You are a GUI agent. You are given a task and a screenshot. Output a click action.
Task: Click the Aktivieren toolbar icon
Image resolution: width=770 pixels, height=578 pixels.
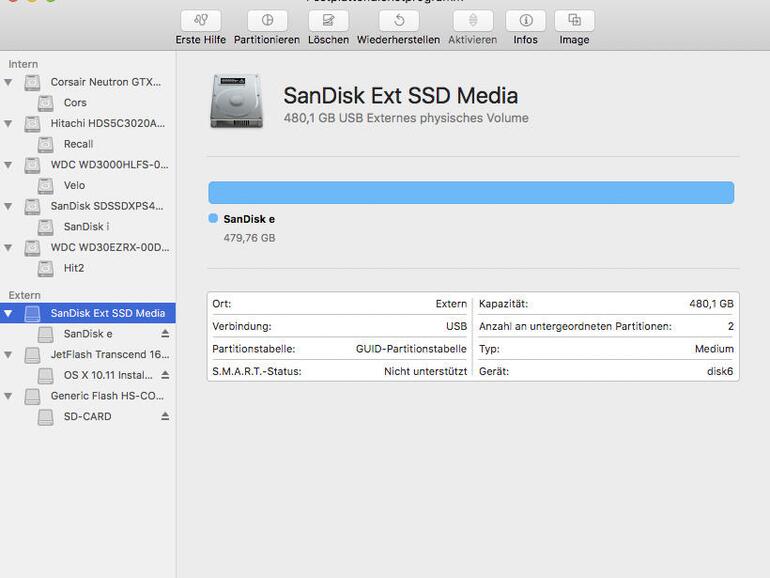(472, 21)
